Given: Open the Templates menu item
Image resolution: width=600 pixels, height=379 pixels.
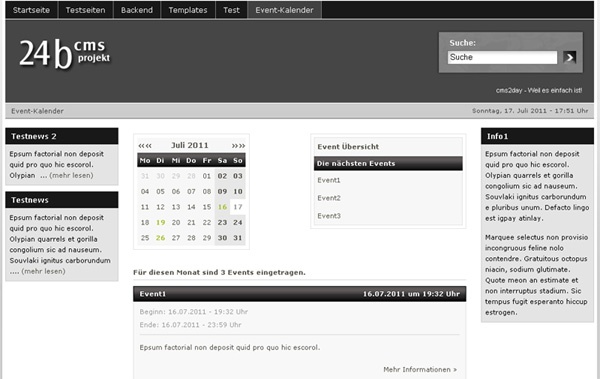Looking at the screenshot, I should pos(188,10).
